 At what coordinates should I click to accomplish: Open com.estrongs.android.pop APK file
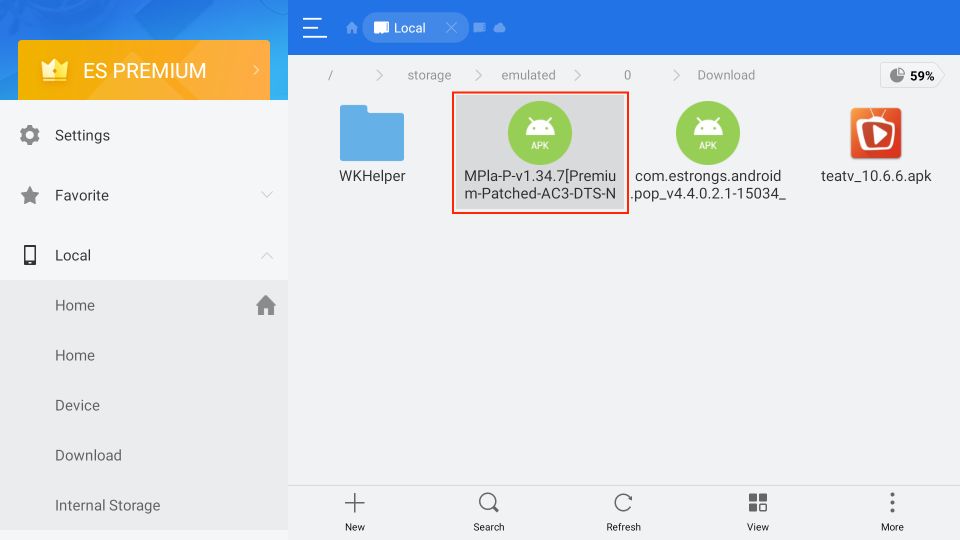[708, 152]
